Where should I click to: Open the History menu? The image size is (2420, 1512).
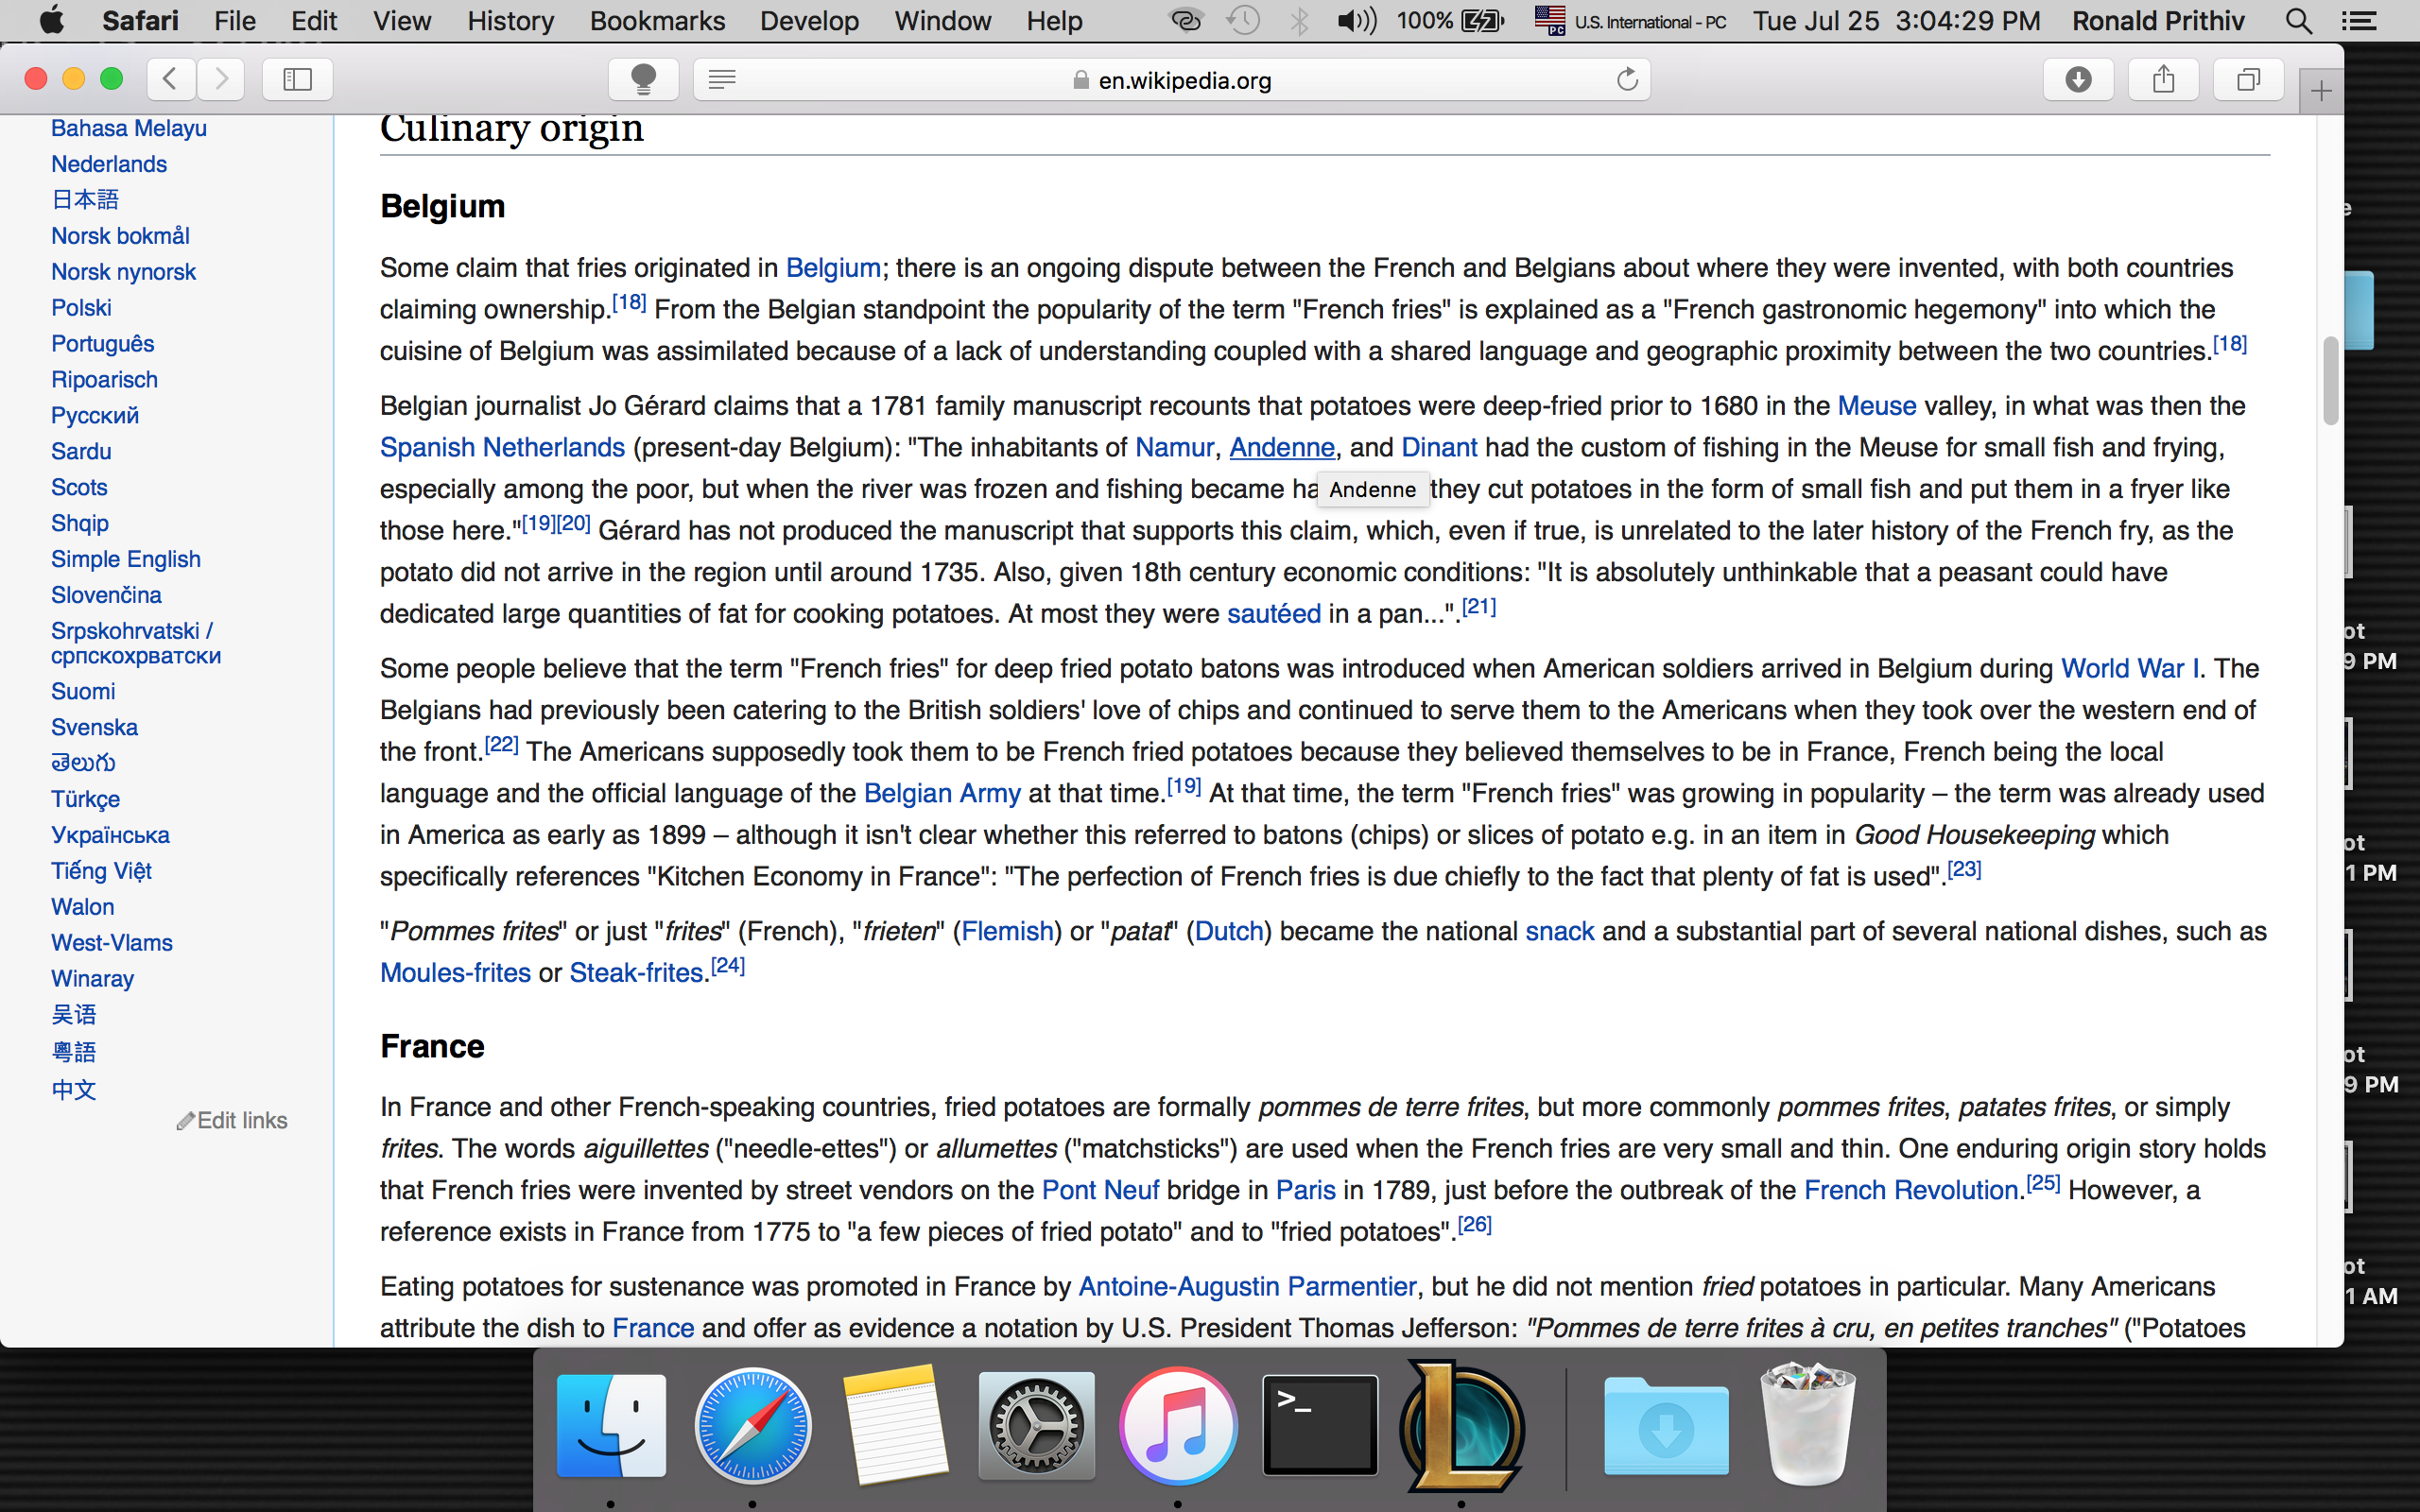click(510, 20)
